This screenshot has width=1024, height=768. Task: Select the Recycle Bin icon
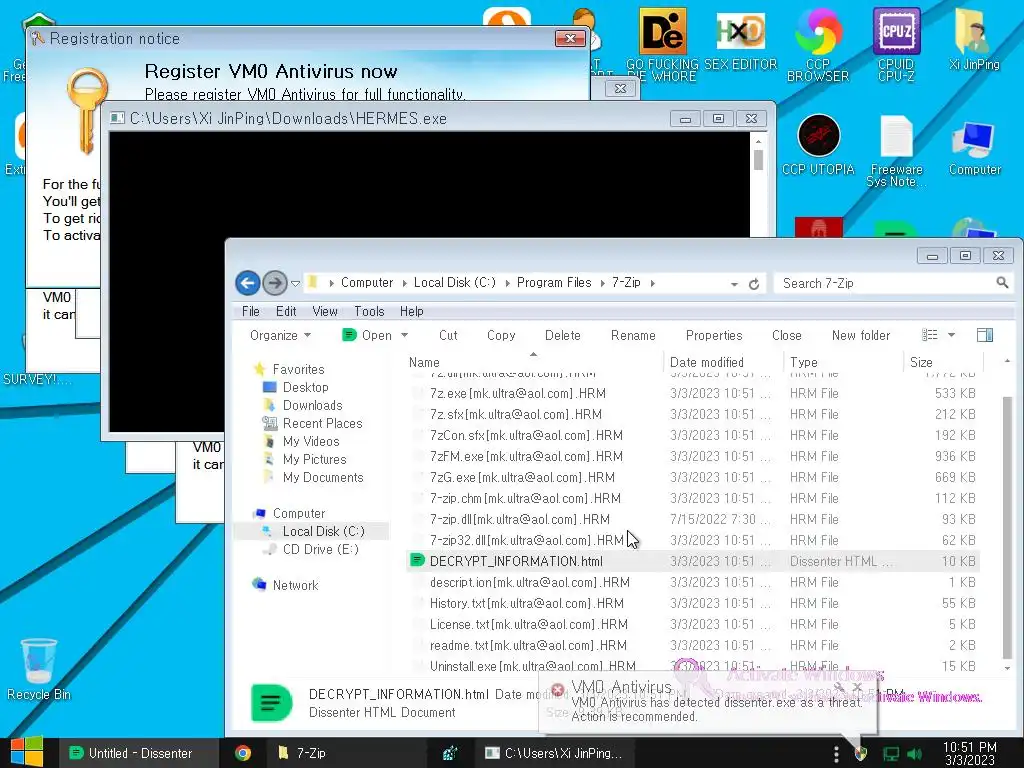pos(39,669)
